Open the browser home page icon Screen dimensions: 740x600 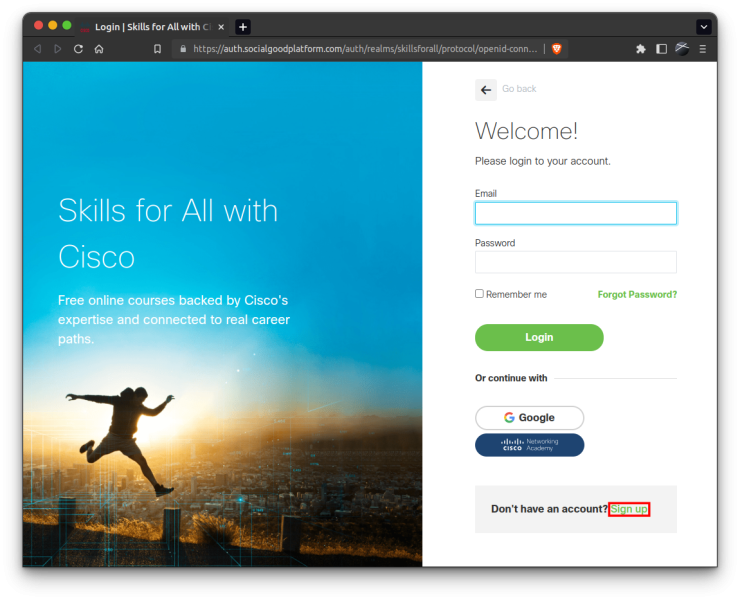point(99,49)
